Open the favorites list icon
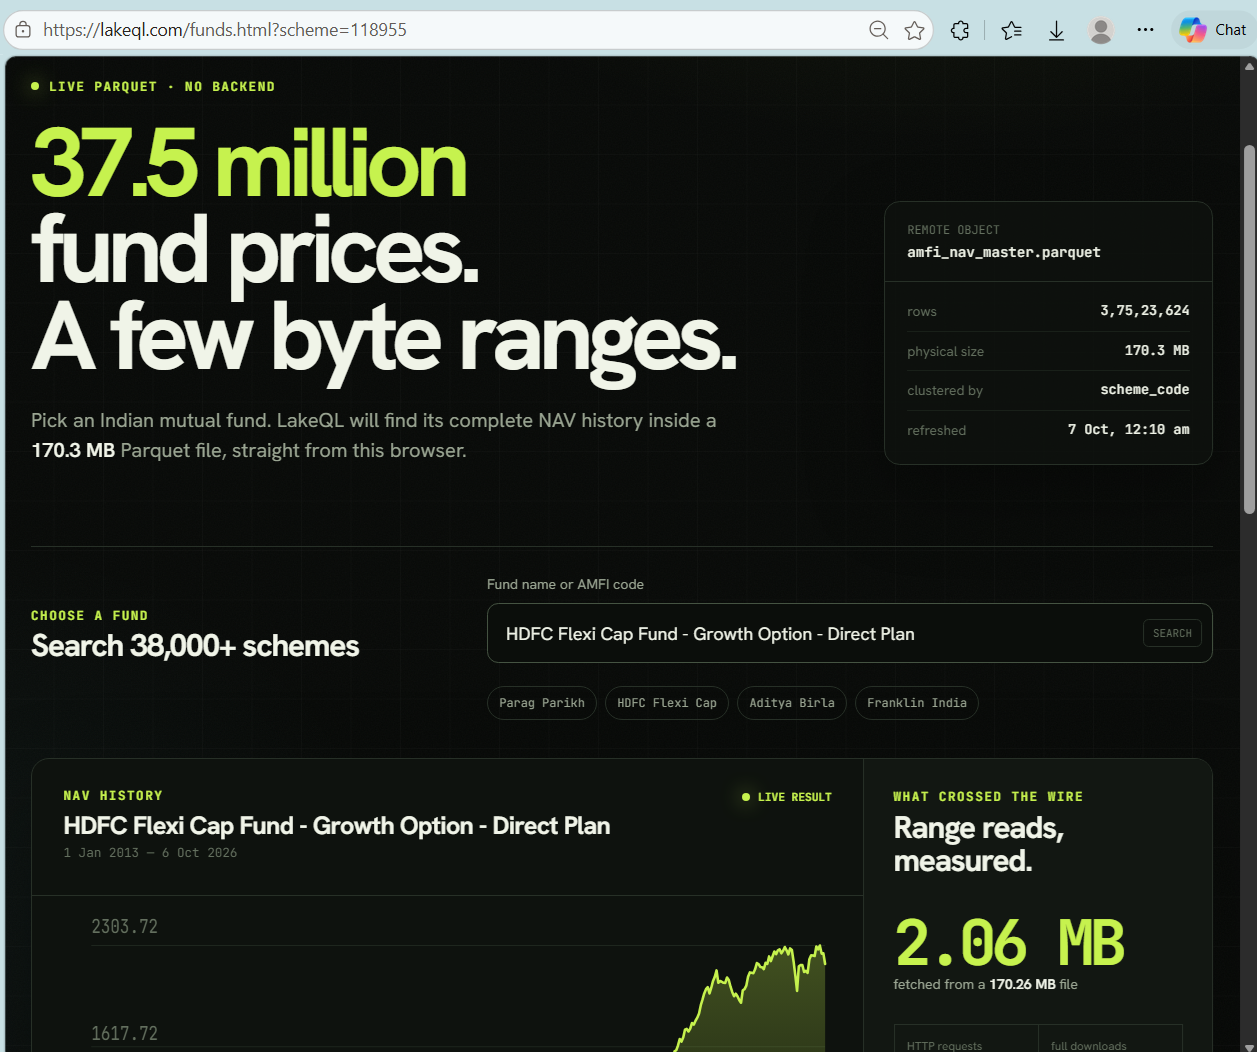The image size is (1257, 1060). (x=1011, y=30)
